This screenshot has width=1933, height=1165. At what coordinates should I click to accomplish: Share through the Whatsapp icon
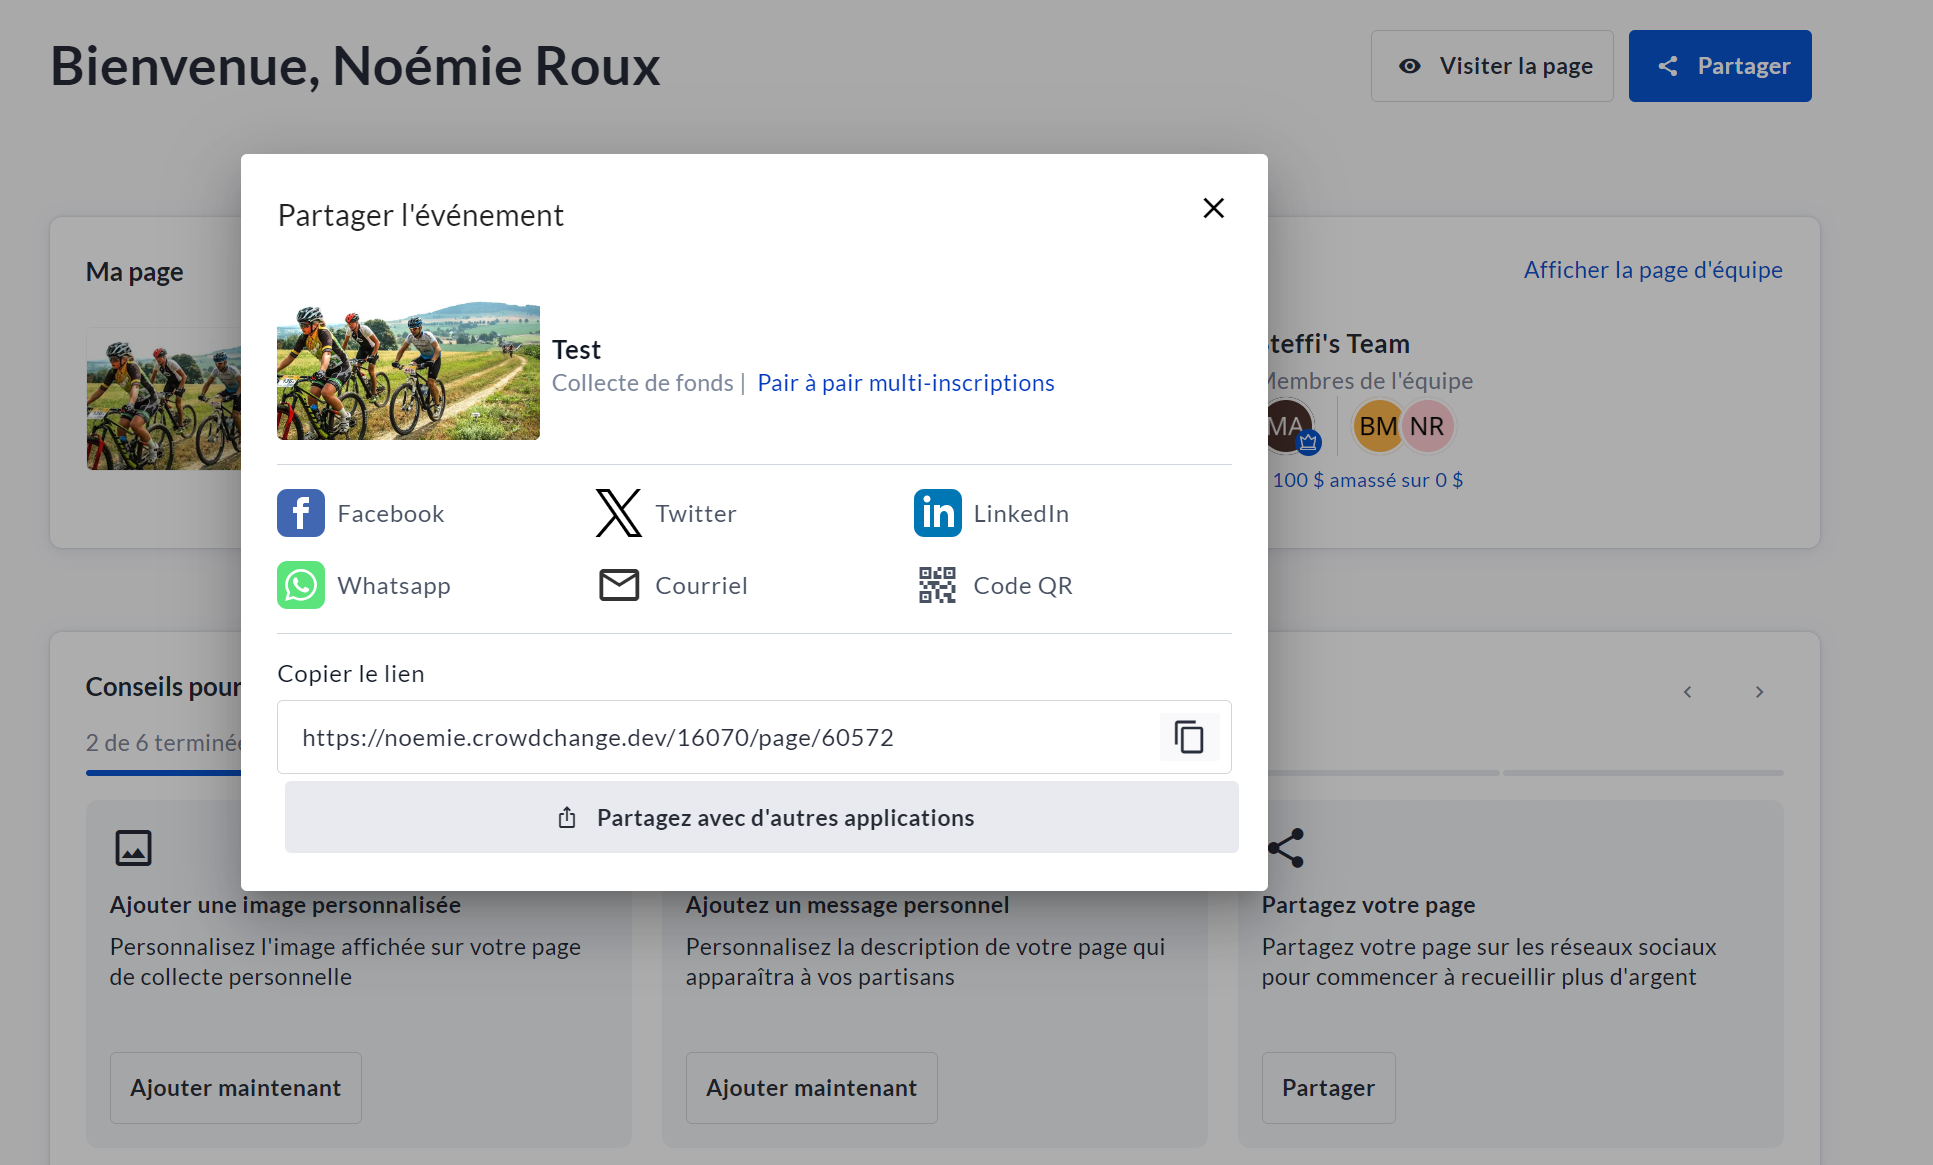point(301,585)
